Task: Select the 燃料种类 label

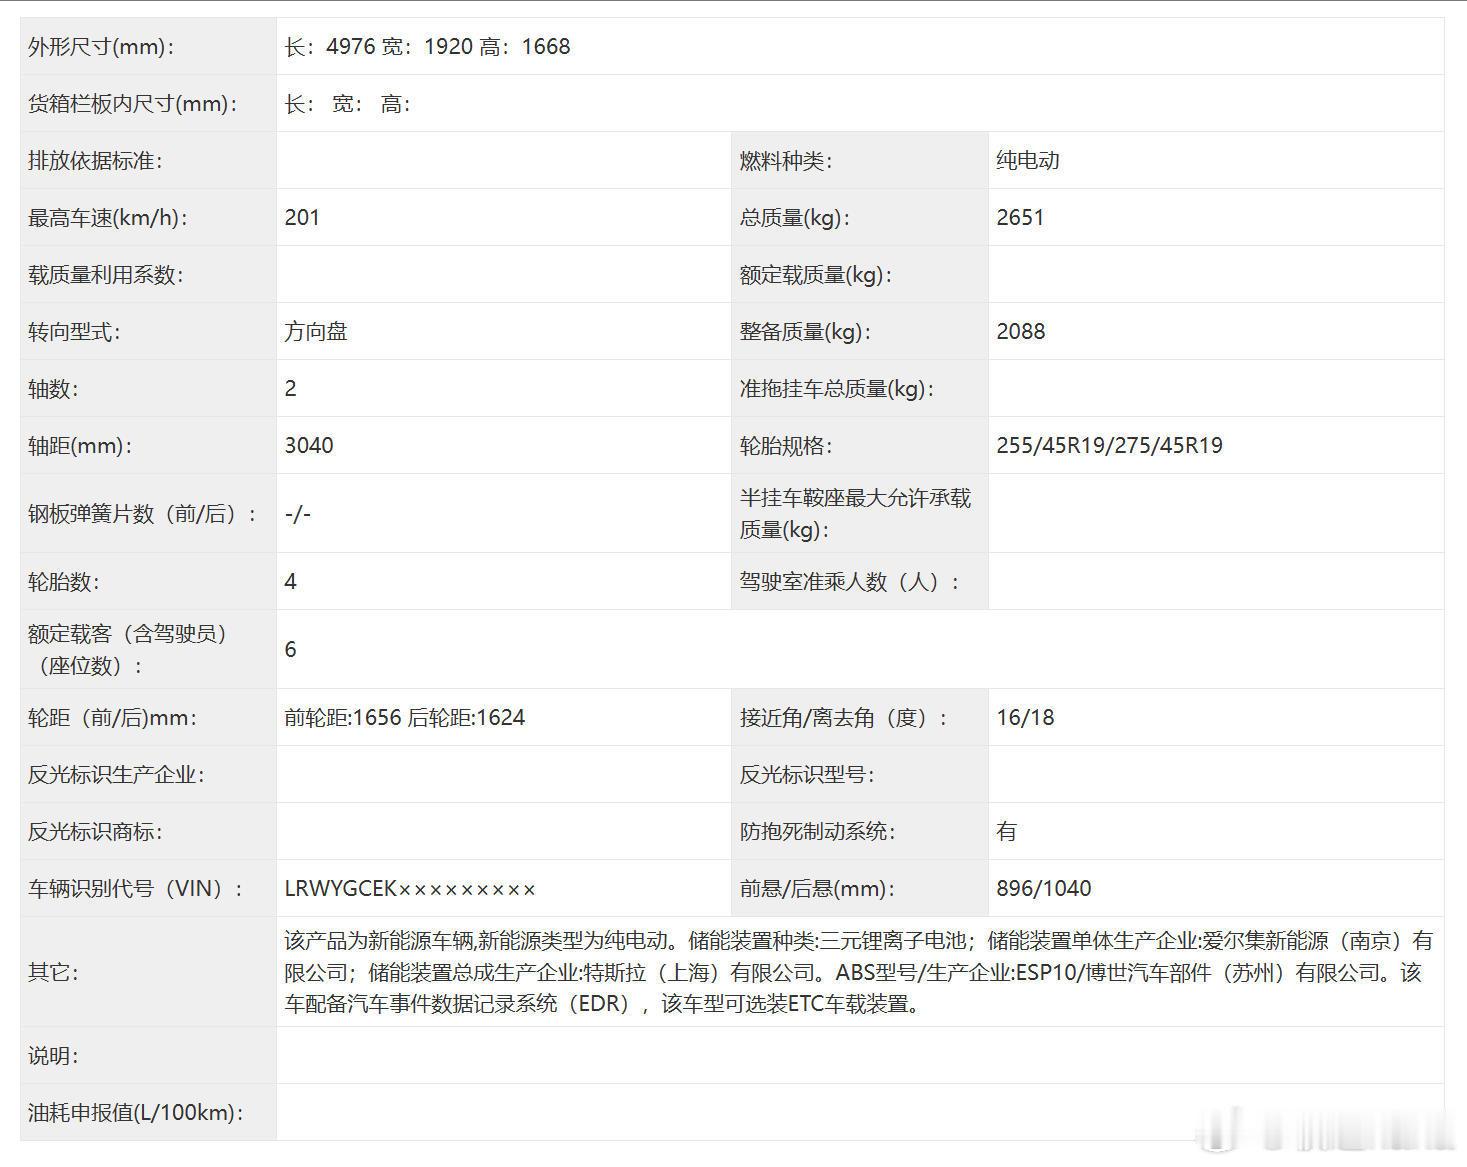Action: tap(786, 160)
